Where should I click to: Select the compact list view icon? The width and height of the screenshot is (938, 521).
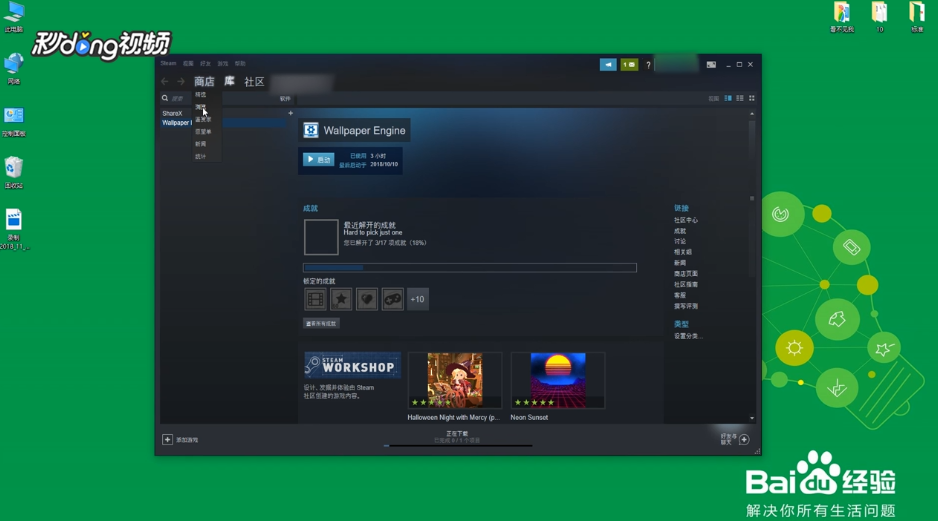(740, 98)
